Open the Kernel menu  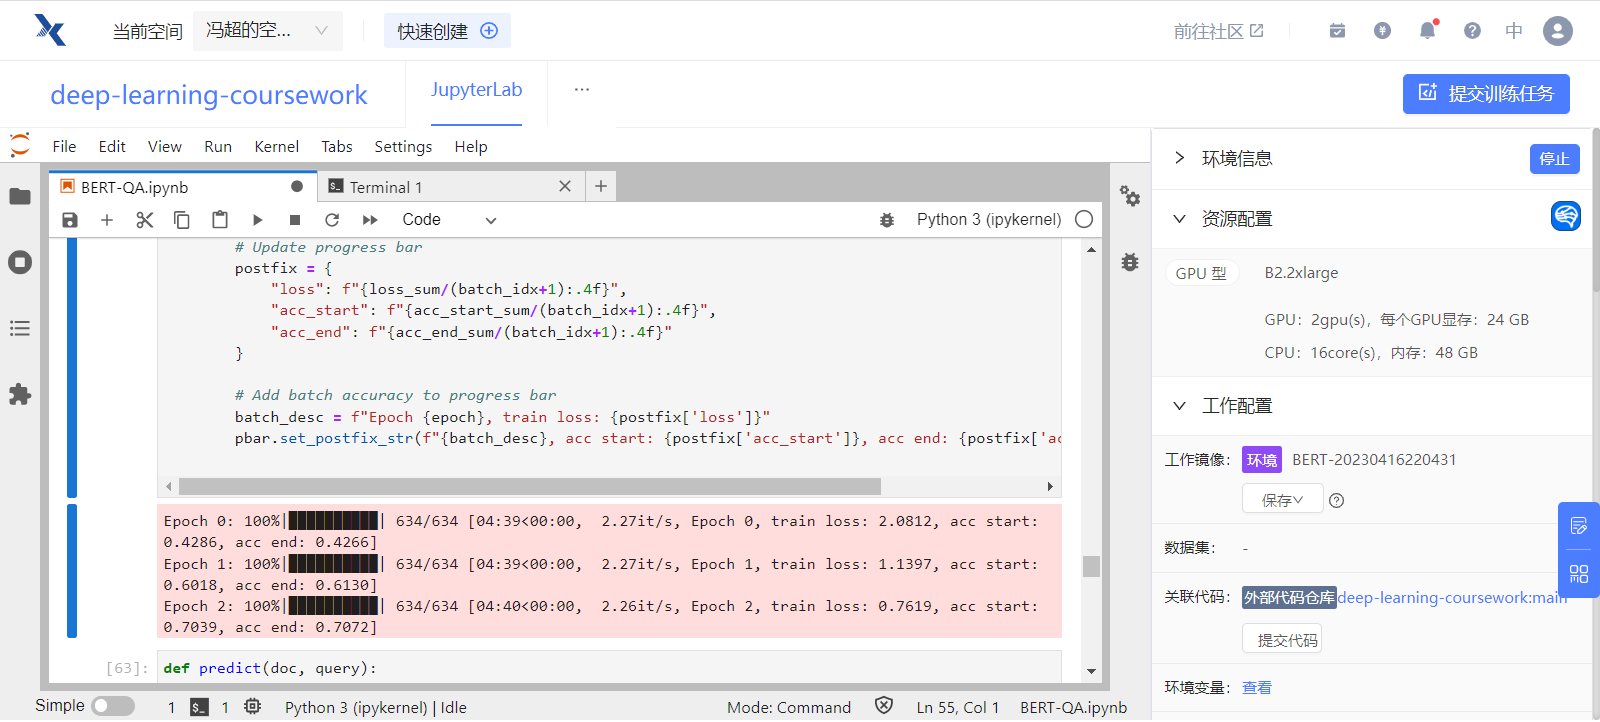click(276, 147)
